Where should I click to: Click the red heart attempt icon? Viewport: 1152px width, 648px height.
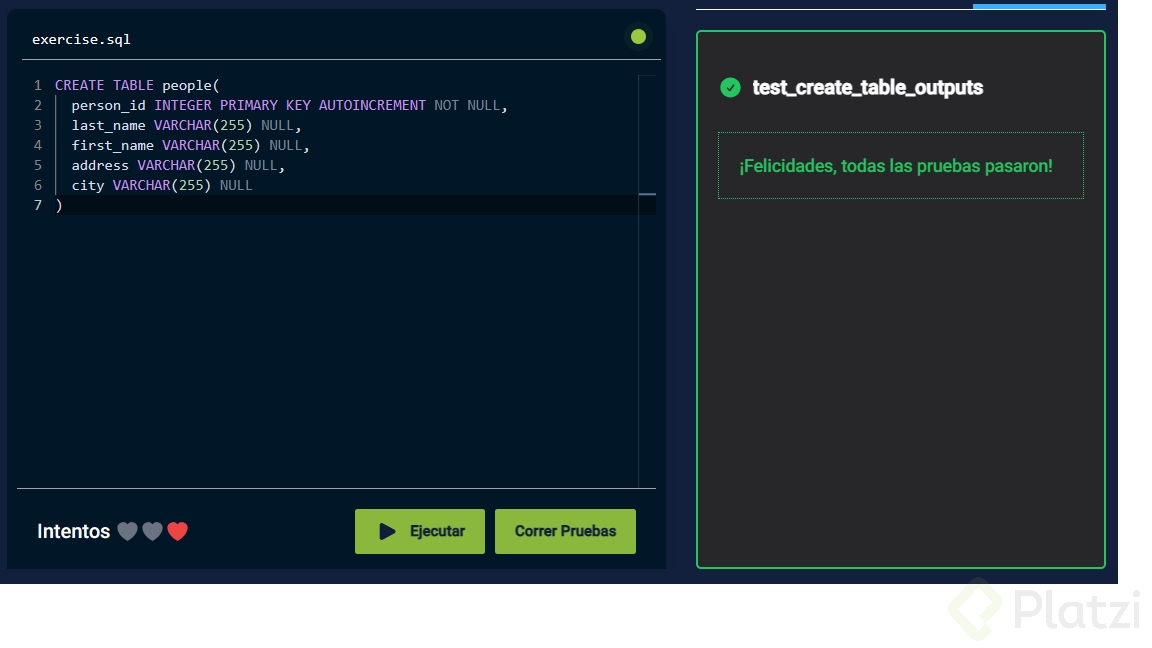click(x=178, y=531)
